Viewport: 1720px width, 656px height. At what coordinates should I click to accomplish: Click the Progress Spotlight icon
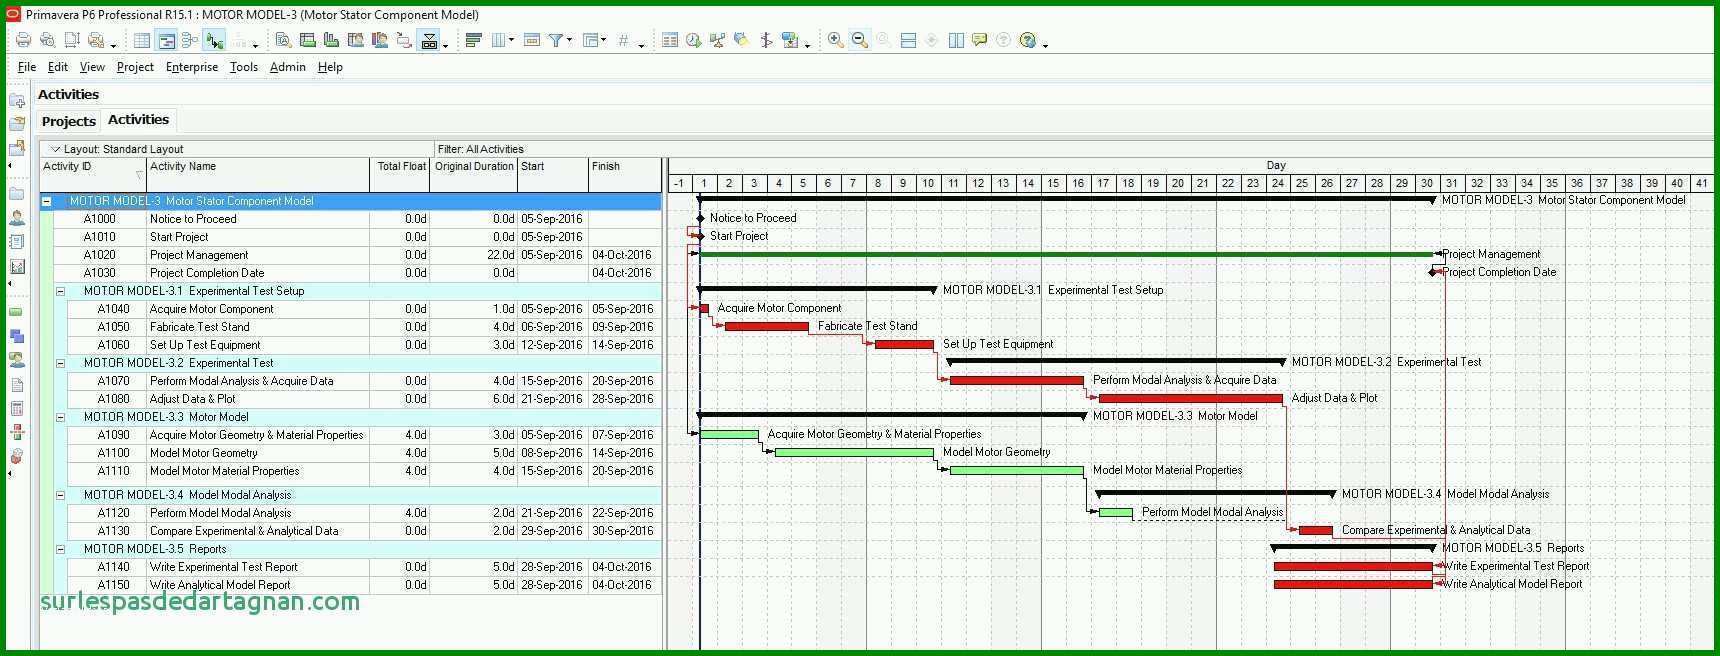coord(741,40)
